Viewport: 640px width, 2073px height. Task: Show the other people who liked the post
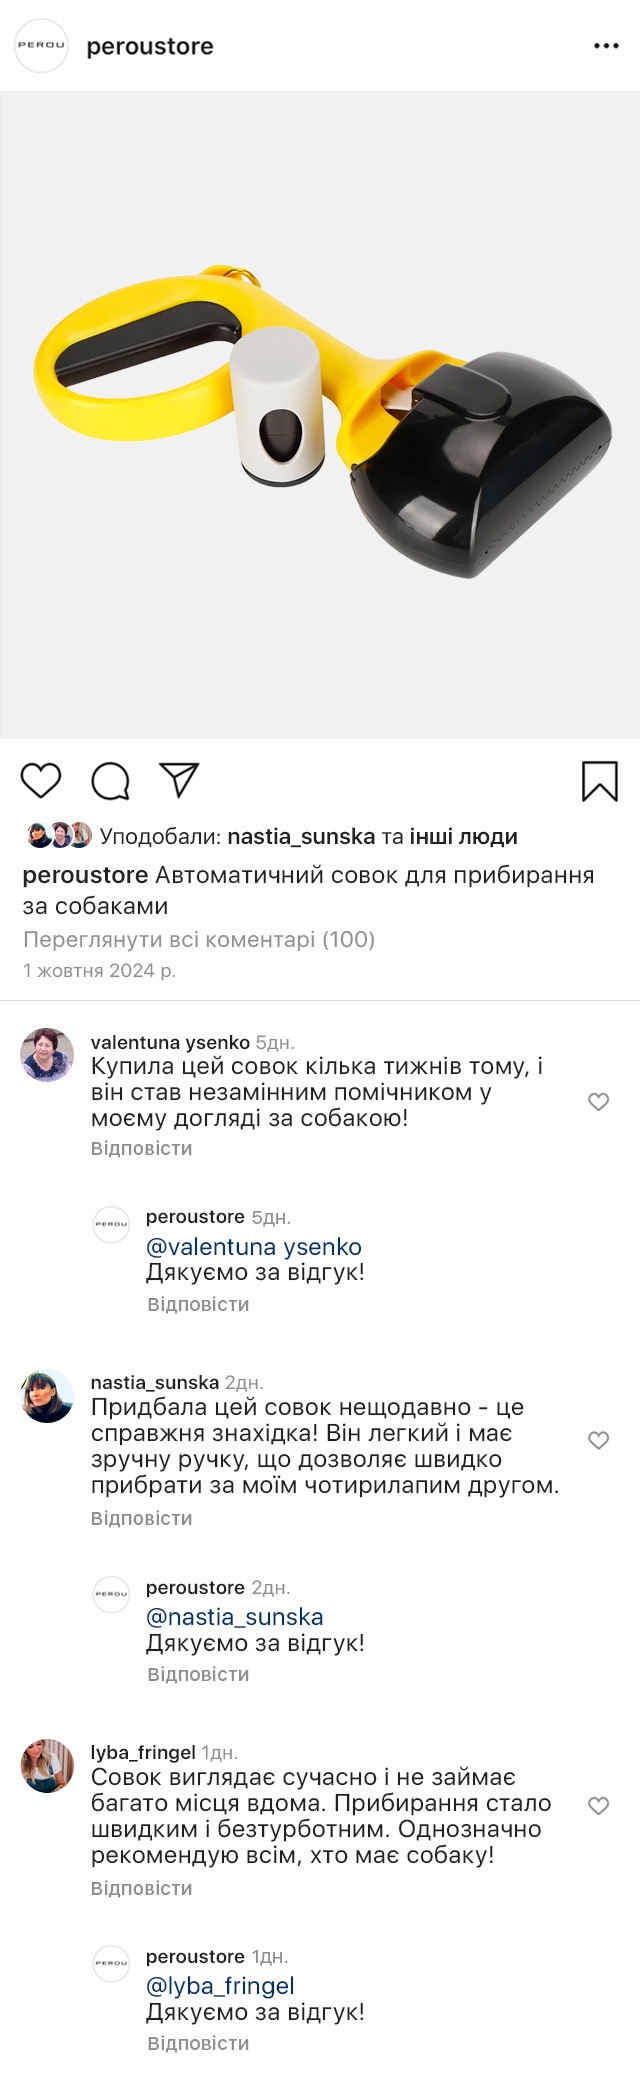[463, 837]
